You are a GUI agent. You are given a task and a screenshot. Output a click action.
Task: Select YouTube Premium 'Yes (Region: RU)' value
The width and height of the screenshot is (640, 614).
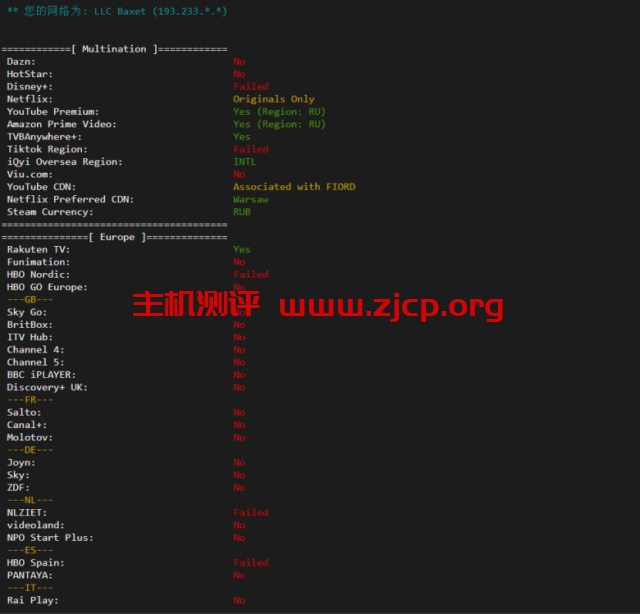pyautogui.click(x=279, y=112)
